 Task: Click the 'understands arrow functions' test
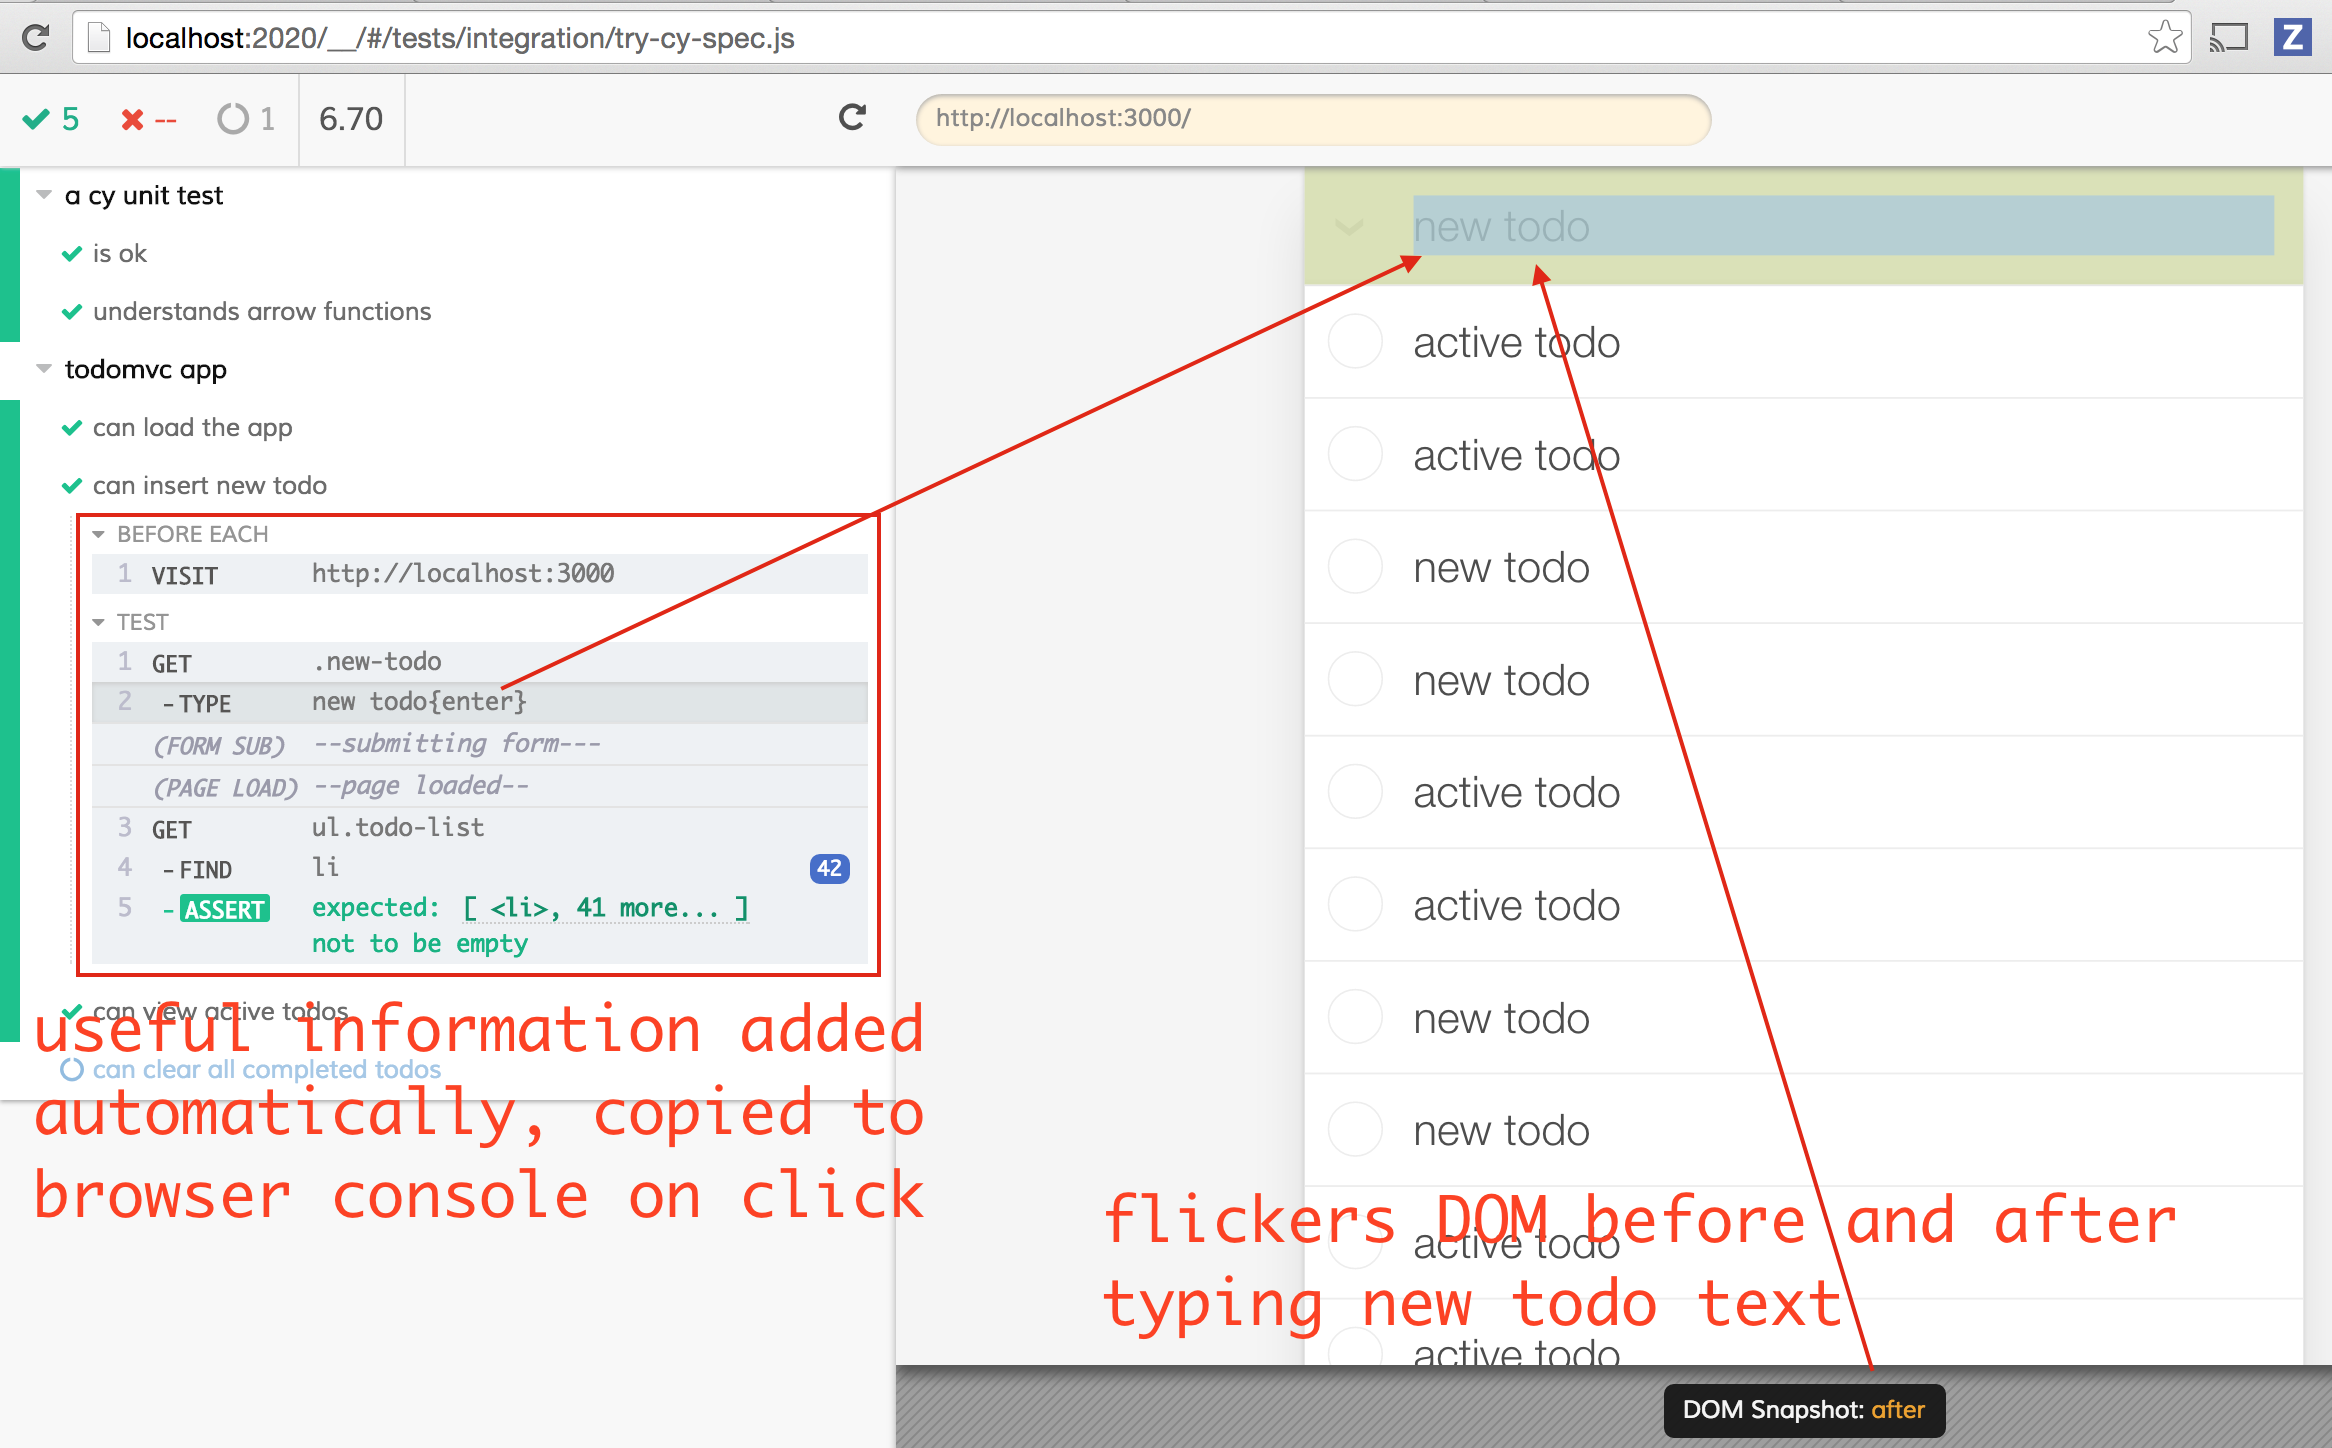(x=261, y=311)
